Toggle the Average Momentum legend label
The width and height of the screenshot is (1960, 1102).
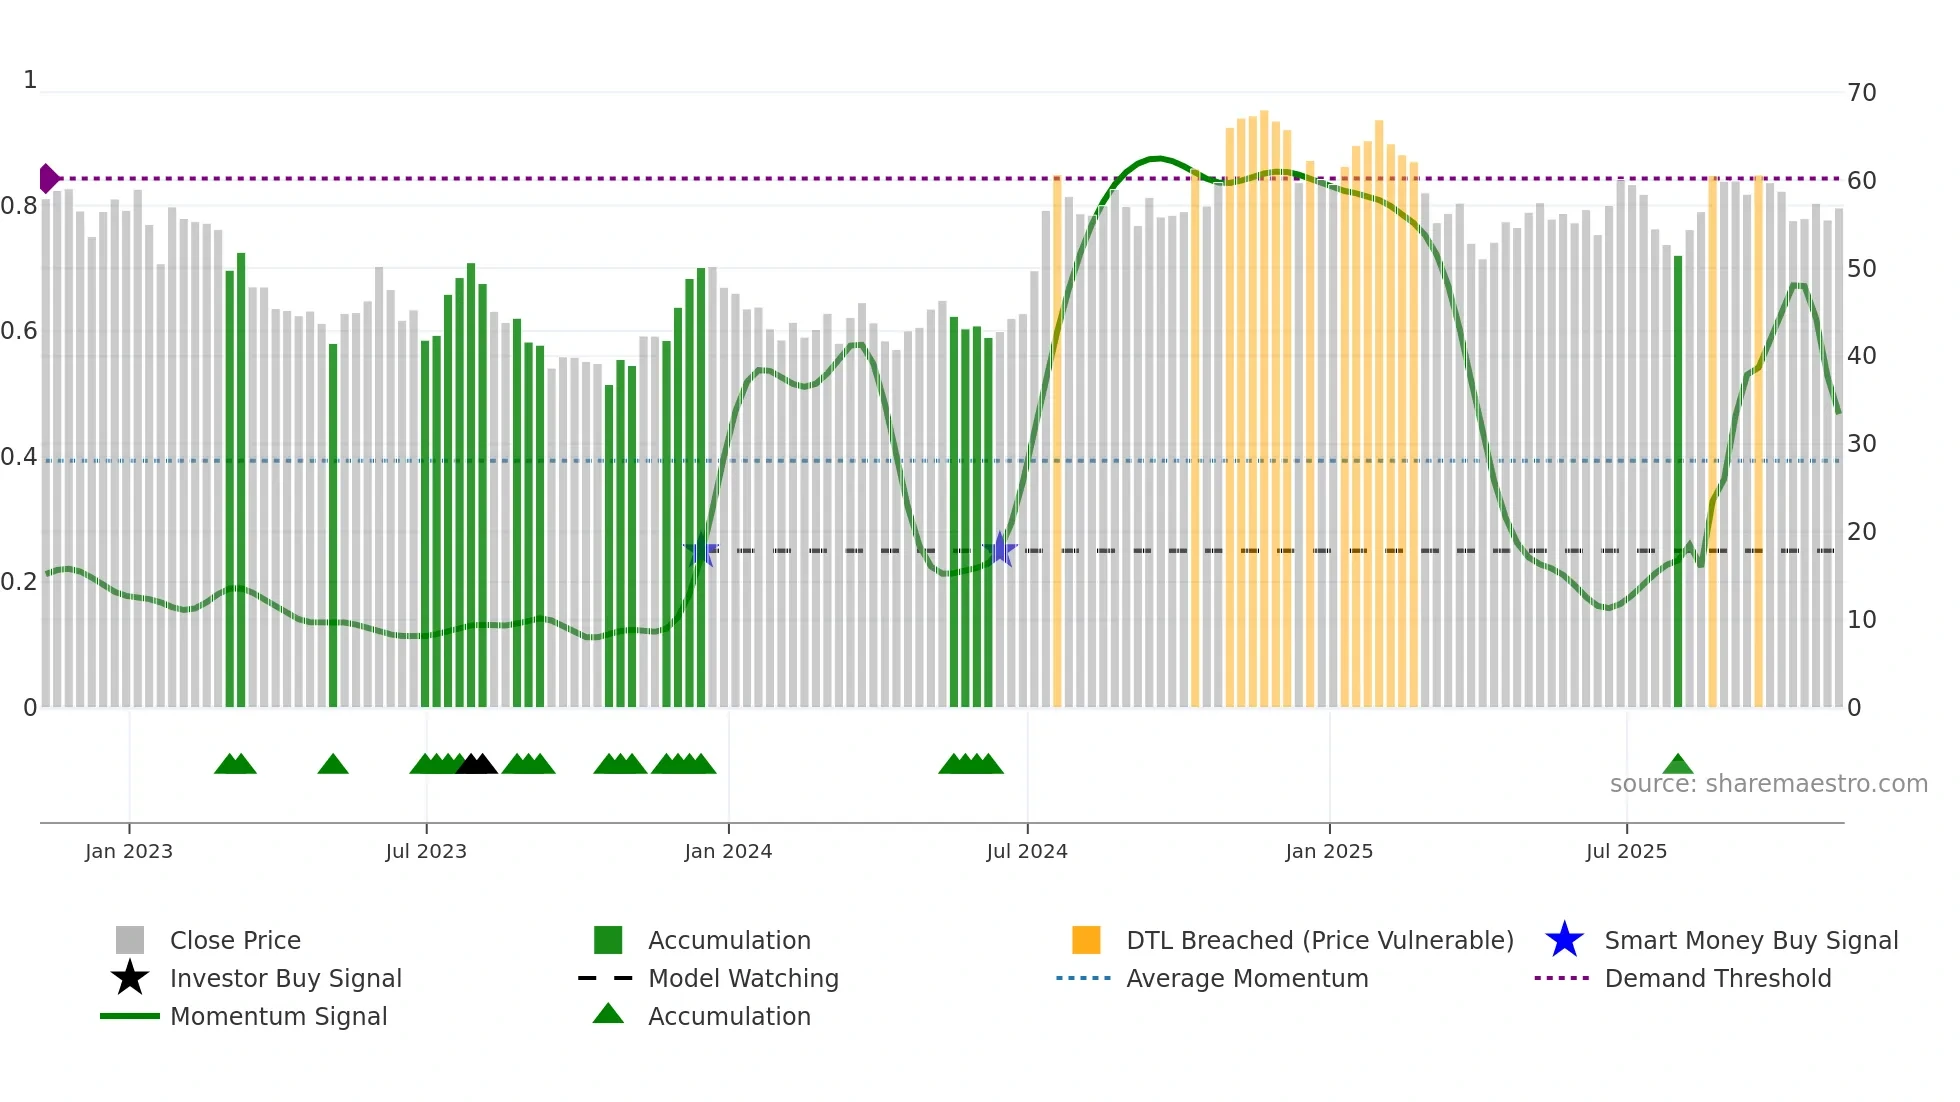point(1247,978)
